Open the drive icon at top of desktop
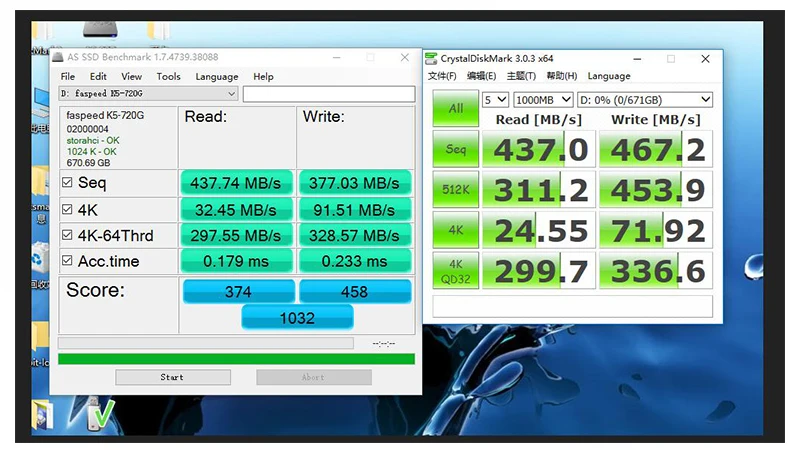This screenshot has height=450, width=800. (101, 29)
